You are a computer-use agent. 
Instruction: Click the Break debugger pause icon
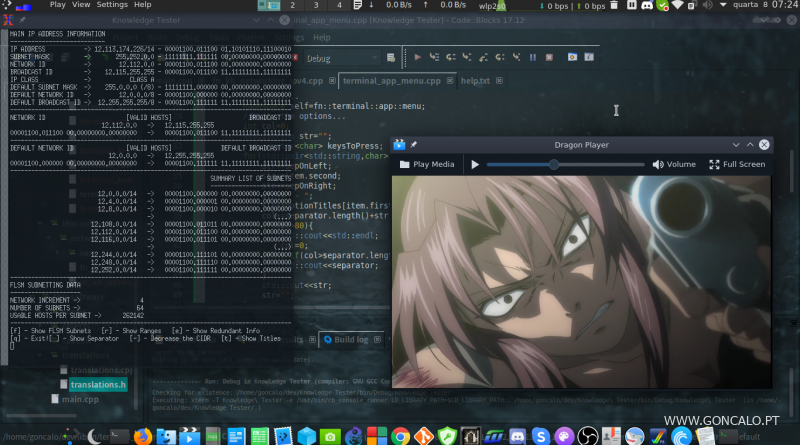[534, 58]
